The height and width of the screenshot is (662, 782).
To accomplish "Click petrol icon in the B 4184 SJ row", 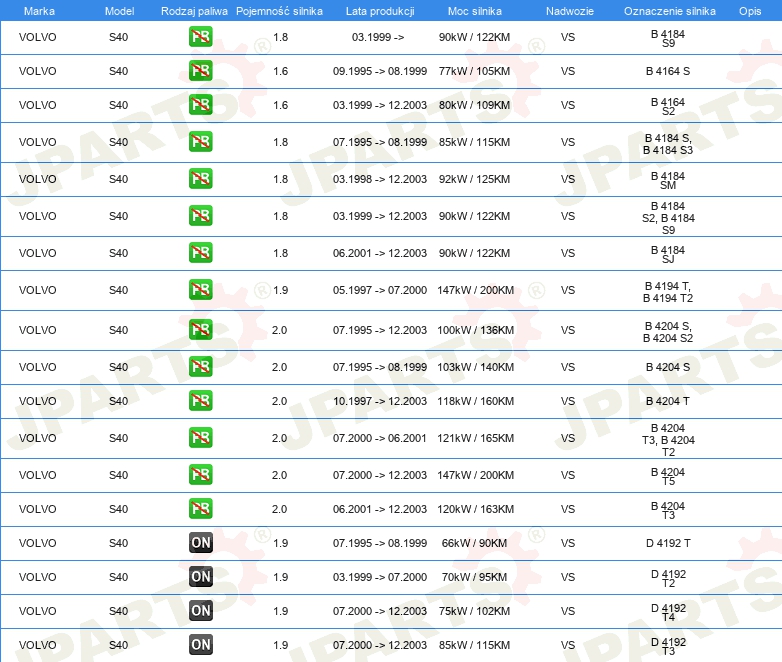I will click(x=200, y=252).
